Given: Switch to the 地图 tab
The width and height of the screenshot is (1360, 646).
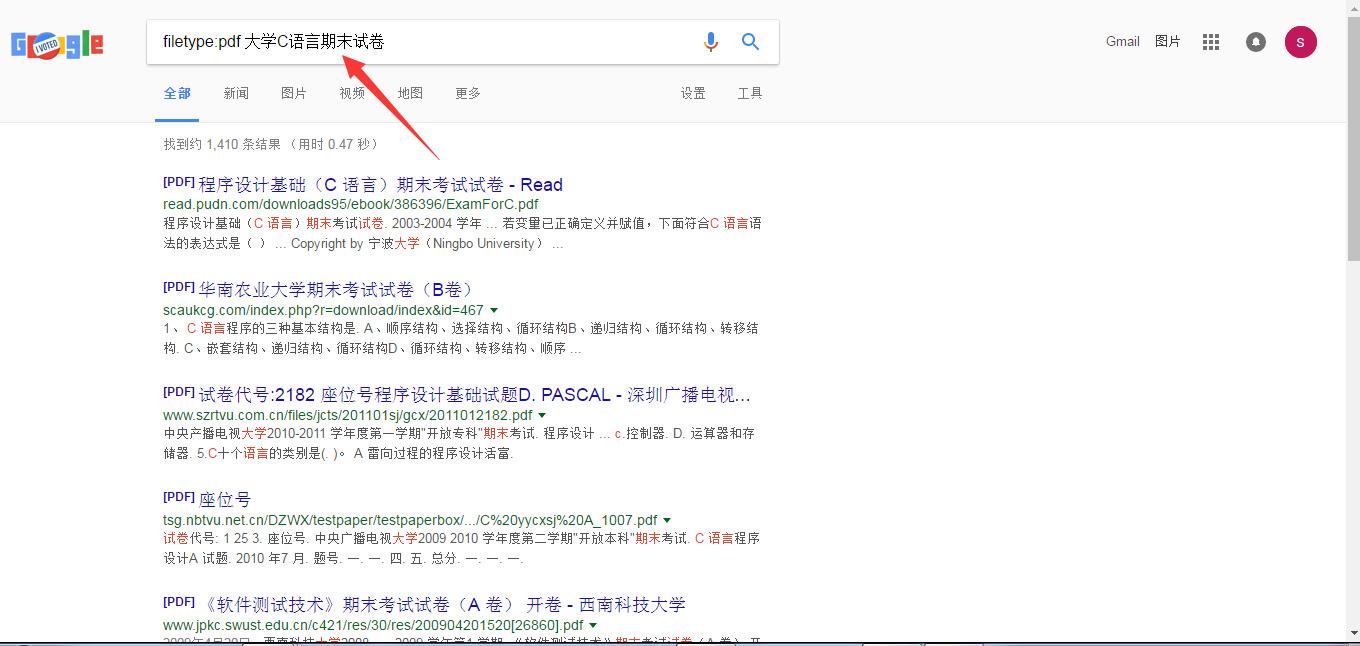Looking at the screenshot, I should click(x=410, y=93).
